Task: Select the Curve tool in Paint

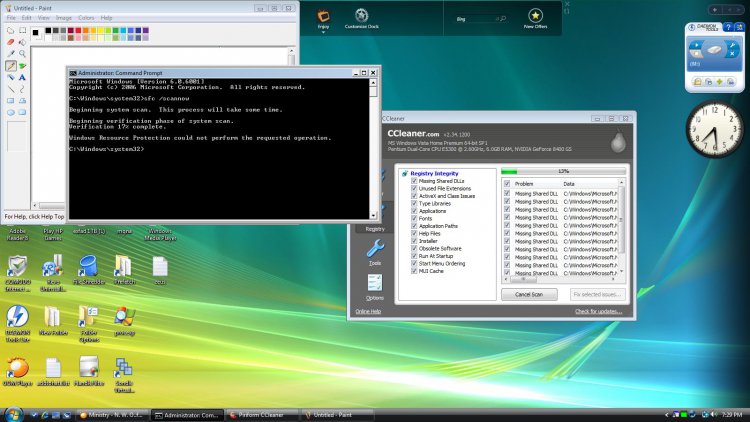Action: [x=22, y=89]
